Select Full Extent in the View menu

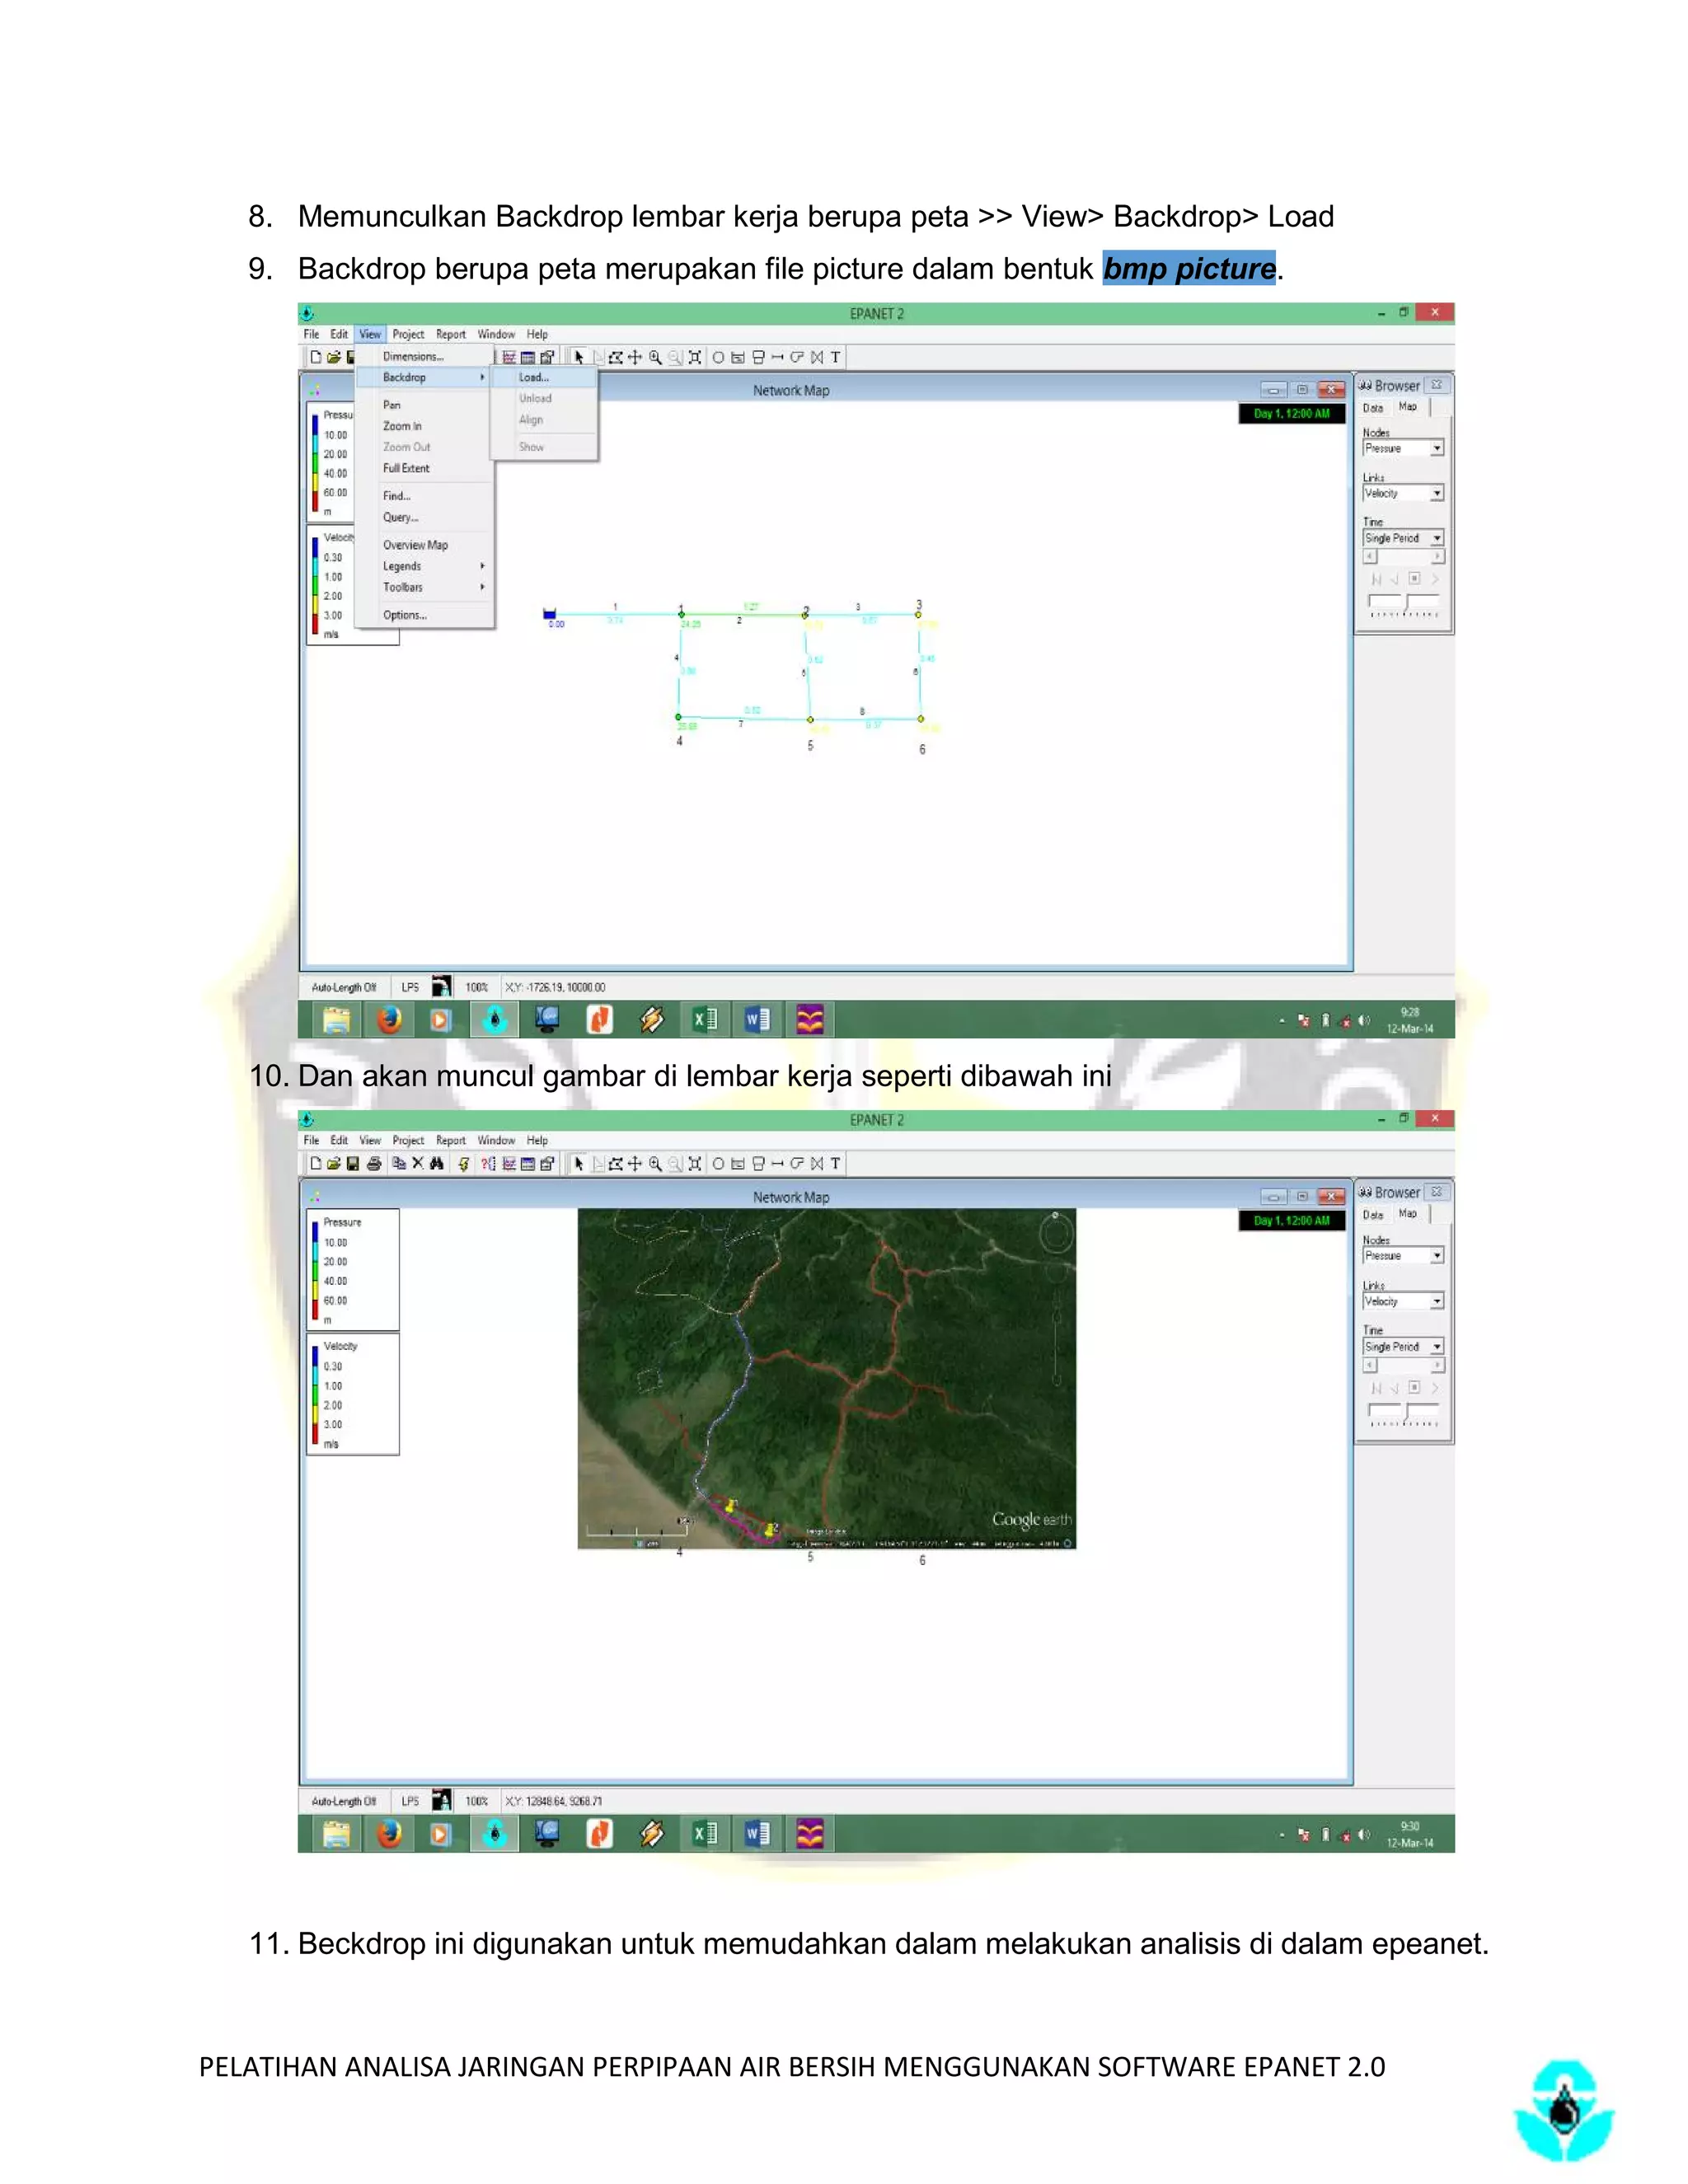coord(406,468)
